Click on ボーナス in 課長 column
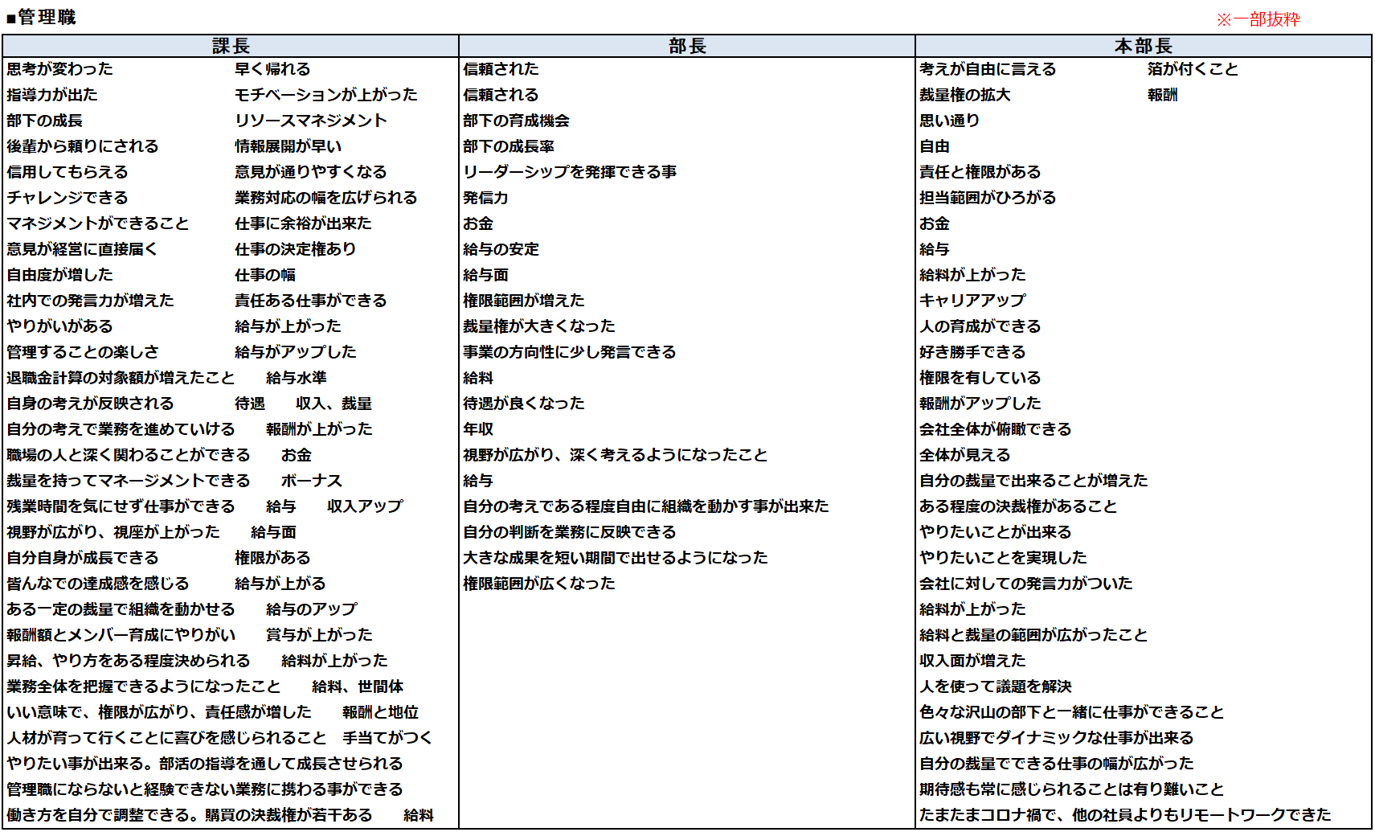Viewport: 1375px width, 832px height. point(311,481)
